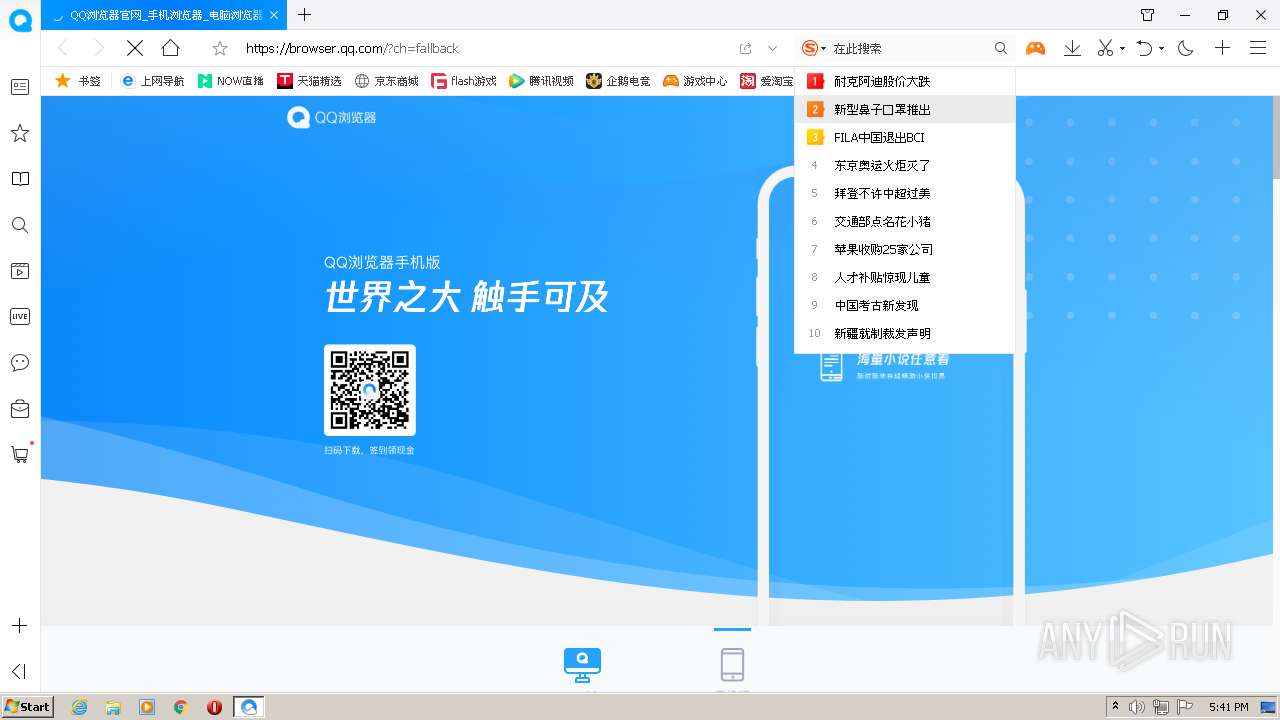
Task: Toggle night mode moon icon
Action: point(1186,48)
